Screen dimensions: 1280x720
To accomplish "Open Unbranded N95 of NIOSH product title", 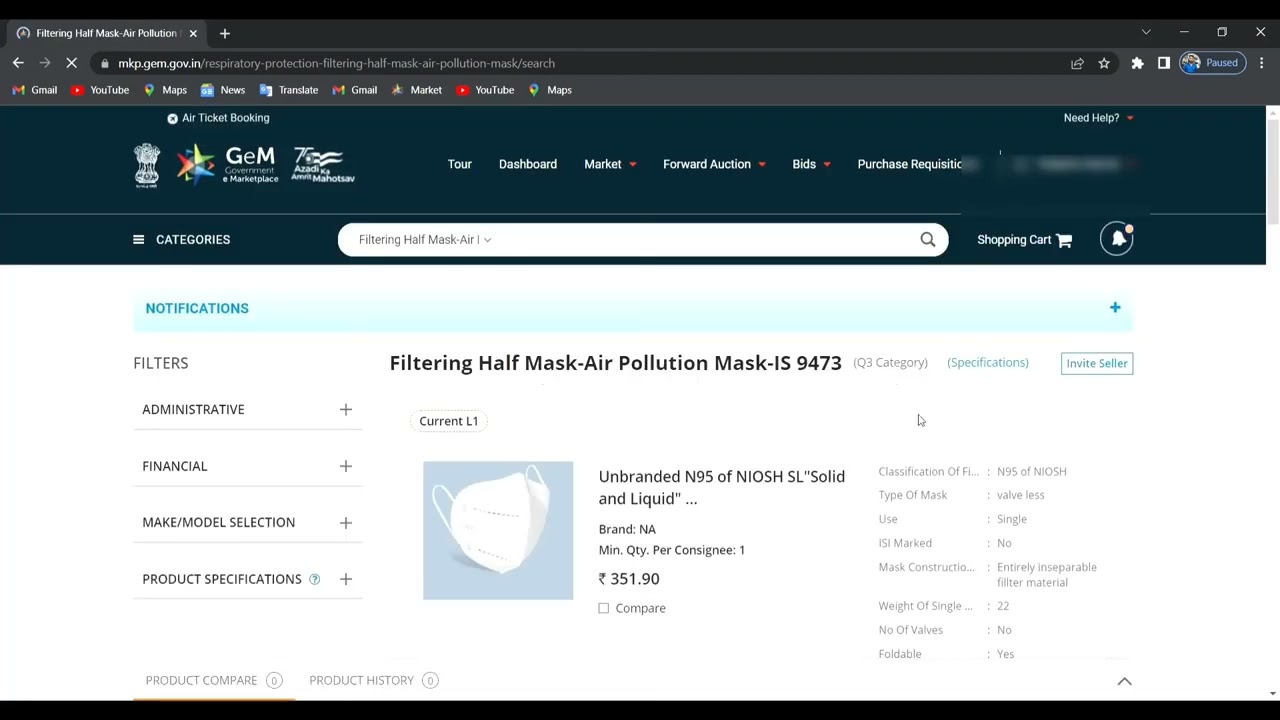I will tap(722, 487).
